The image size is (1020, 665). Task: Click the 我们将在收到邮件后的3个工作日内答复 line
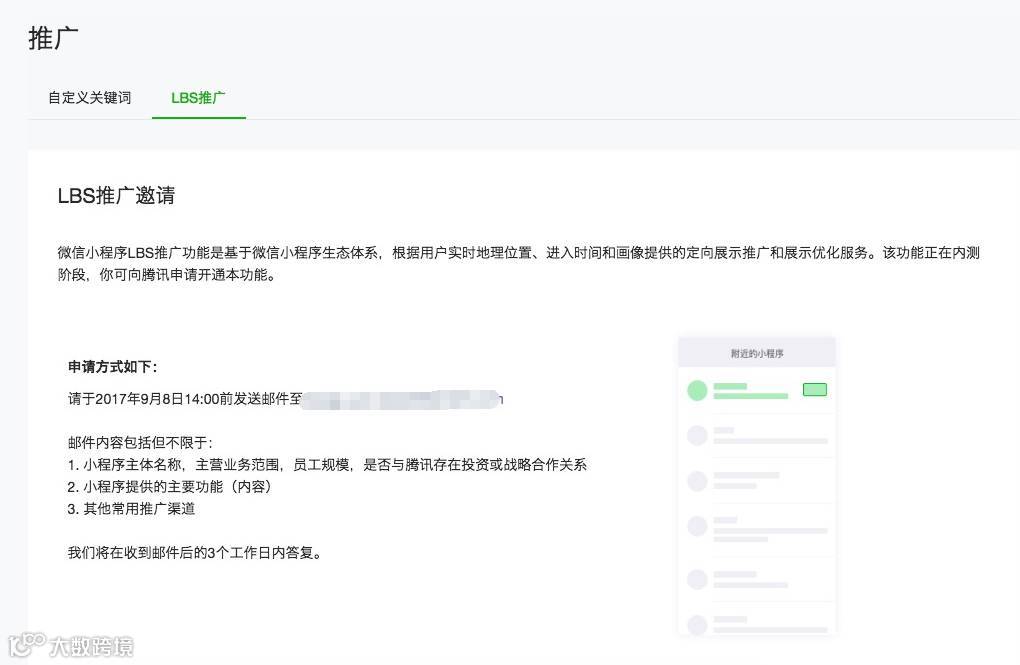[x=195, y=553]
